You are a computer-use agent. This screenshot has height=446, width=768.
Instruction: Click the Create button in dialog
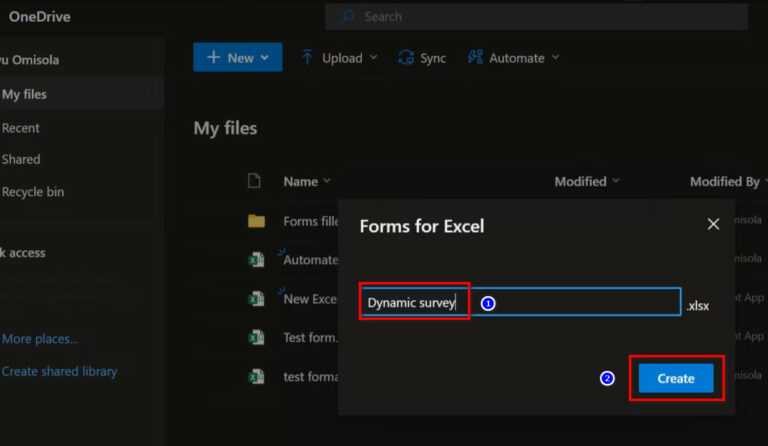[675, 378]
